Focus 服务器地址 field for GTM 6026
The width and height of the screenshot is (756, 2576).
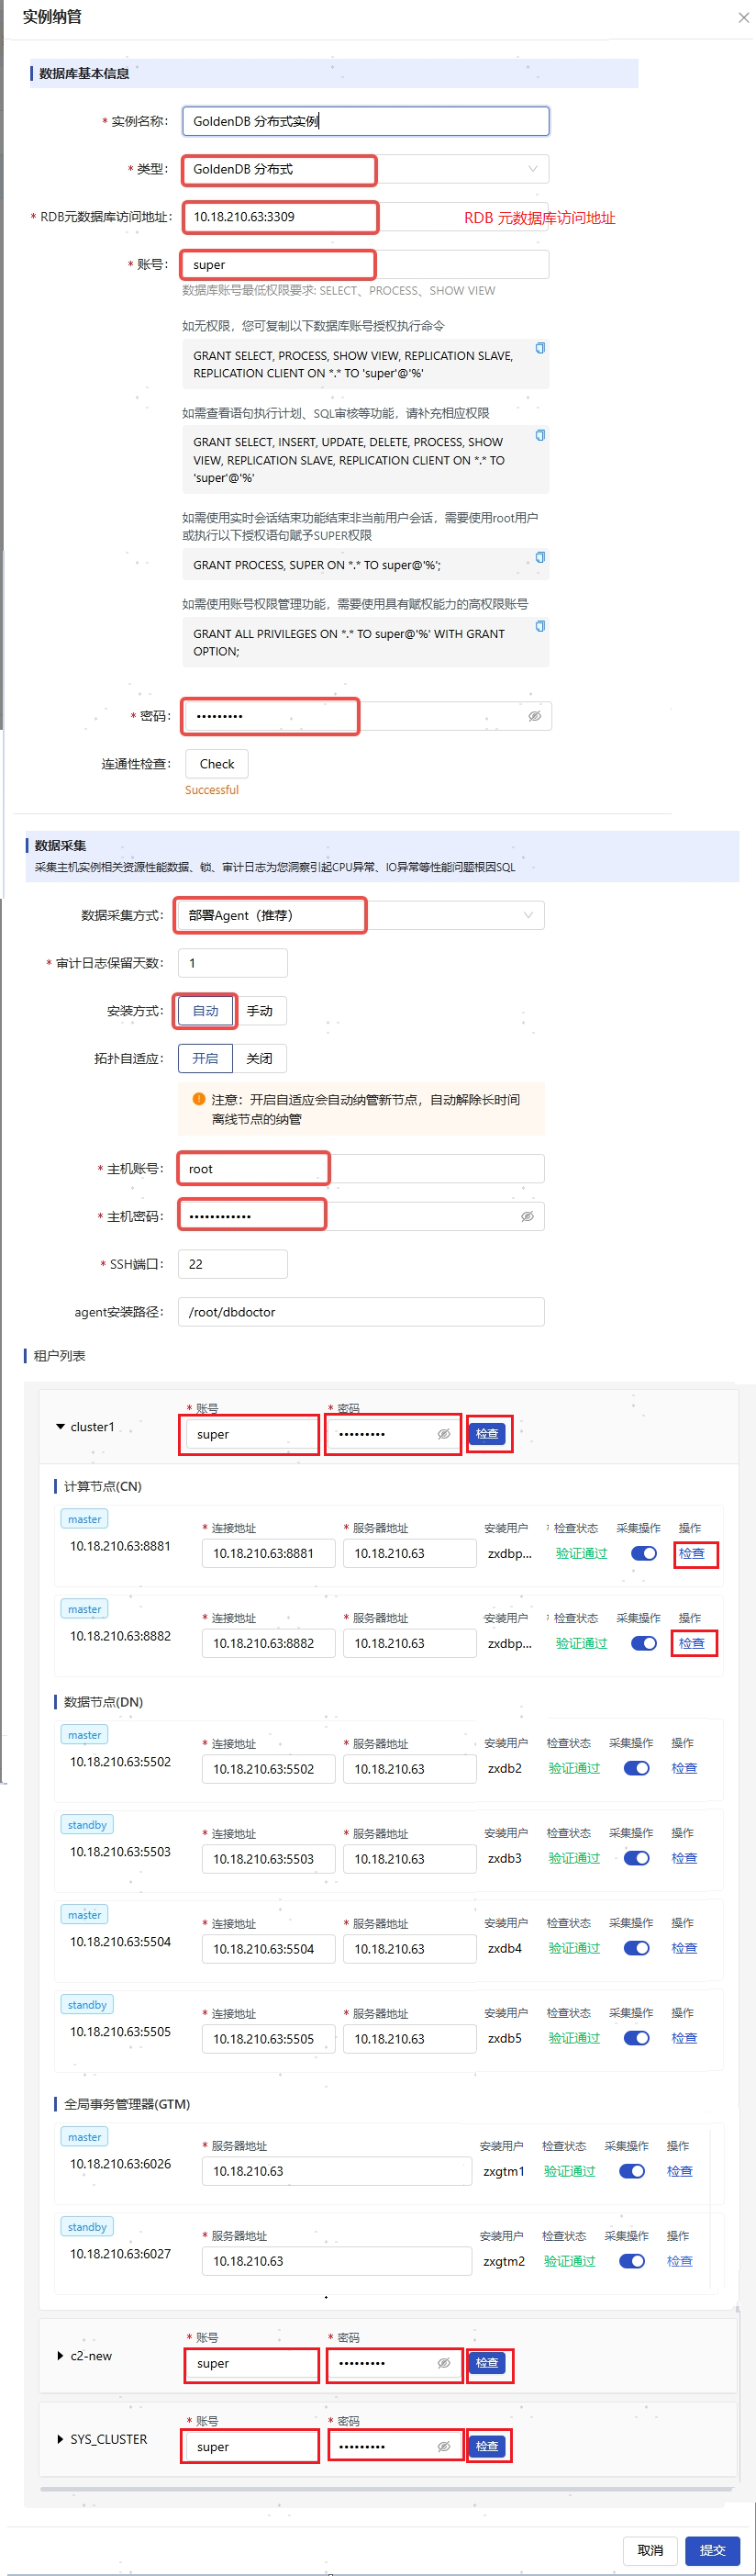337,2171
